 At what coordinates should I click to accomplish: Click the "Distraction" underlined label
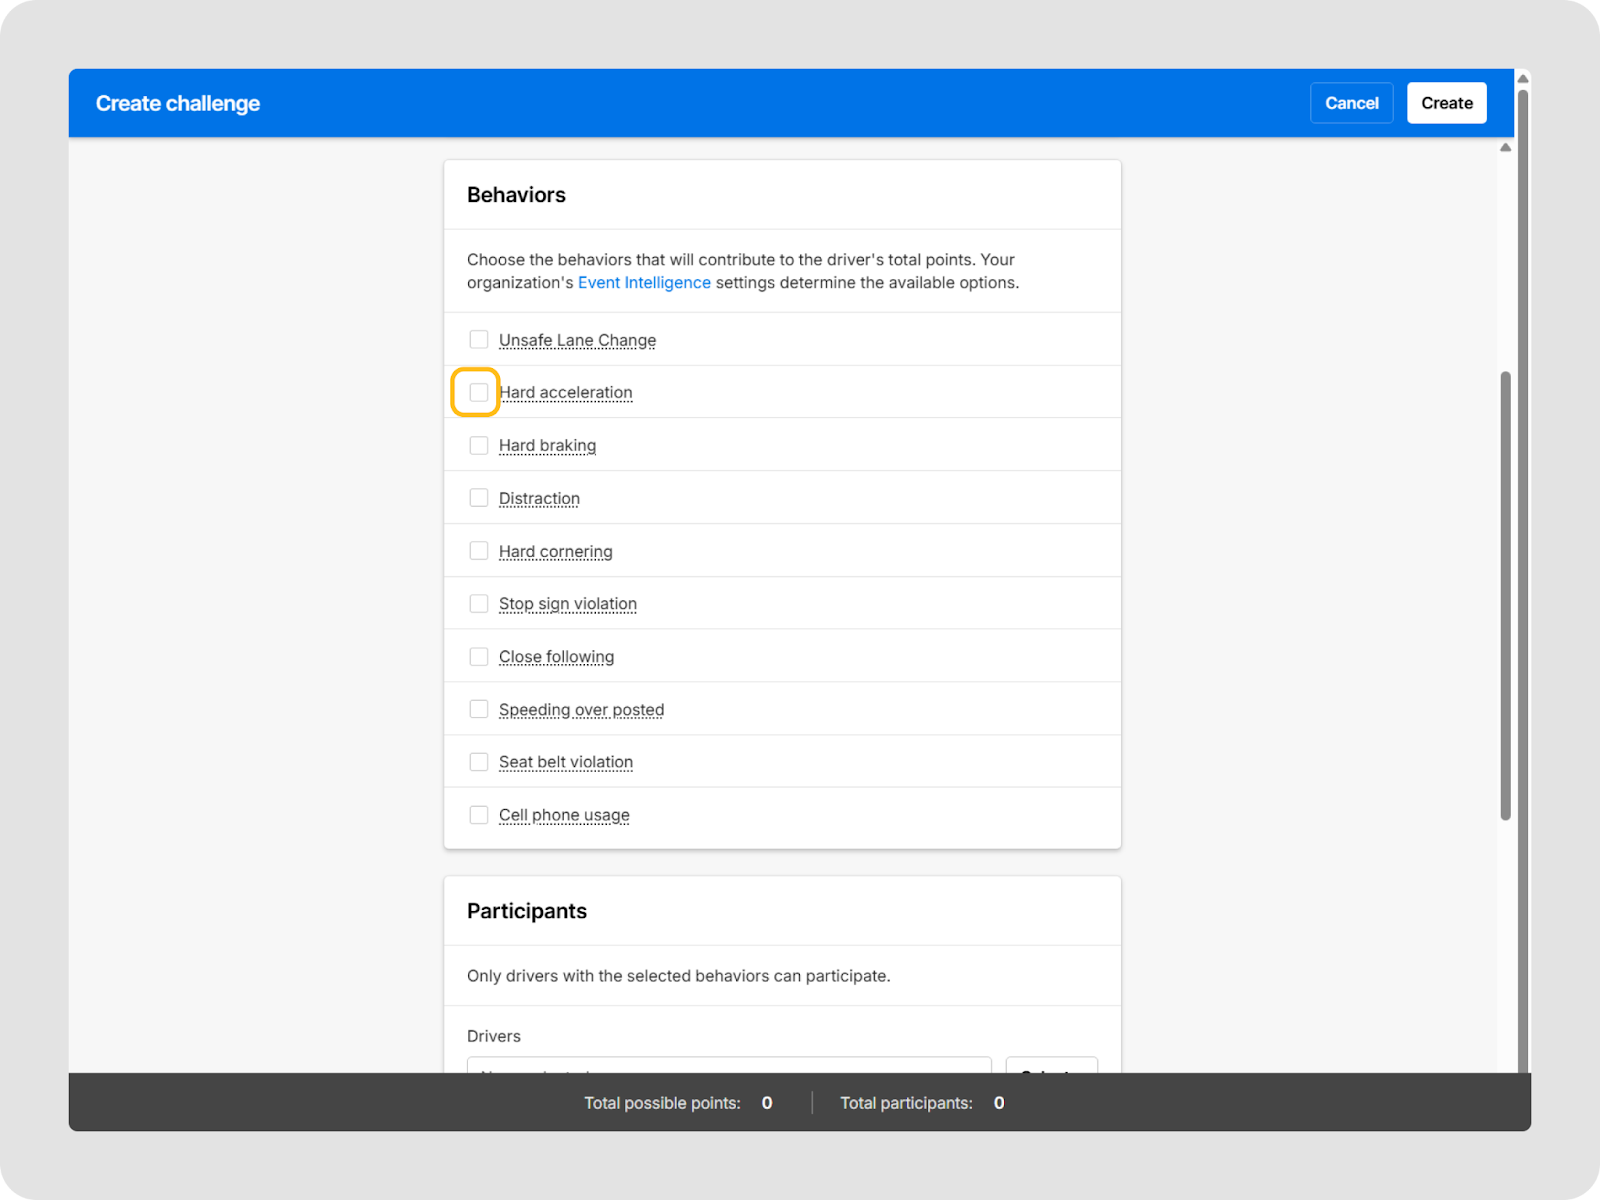click(x=539, y=498)
